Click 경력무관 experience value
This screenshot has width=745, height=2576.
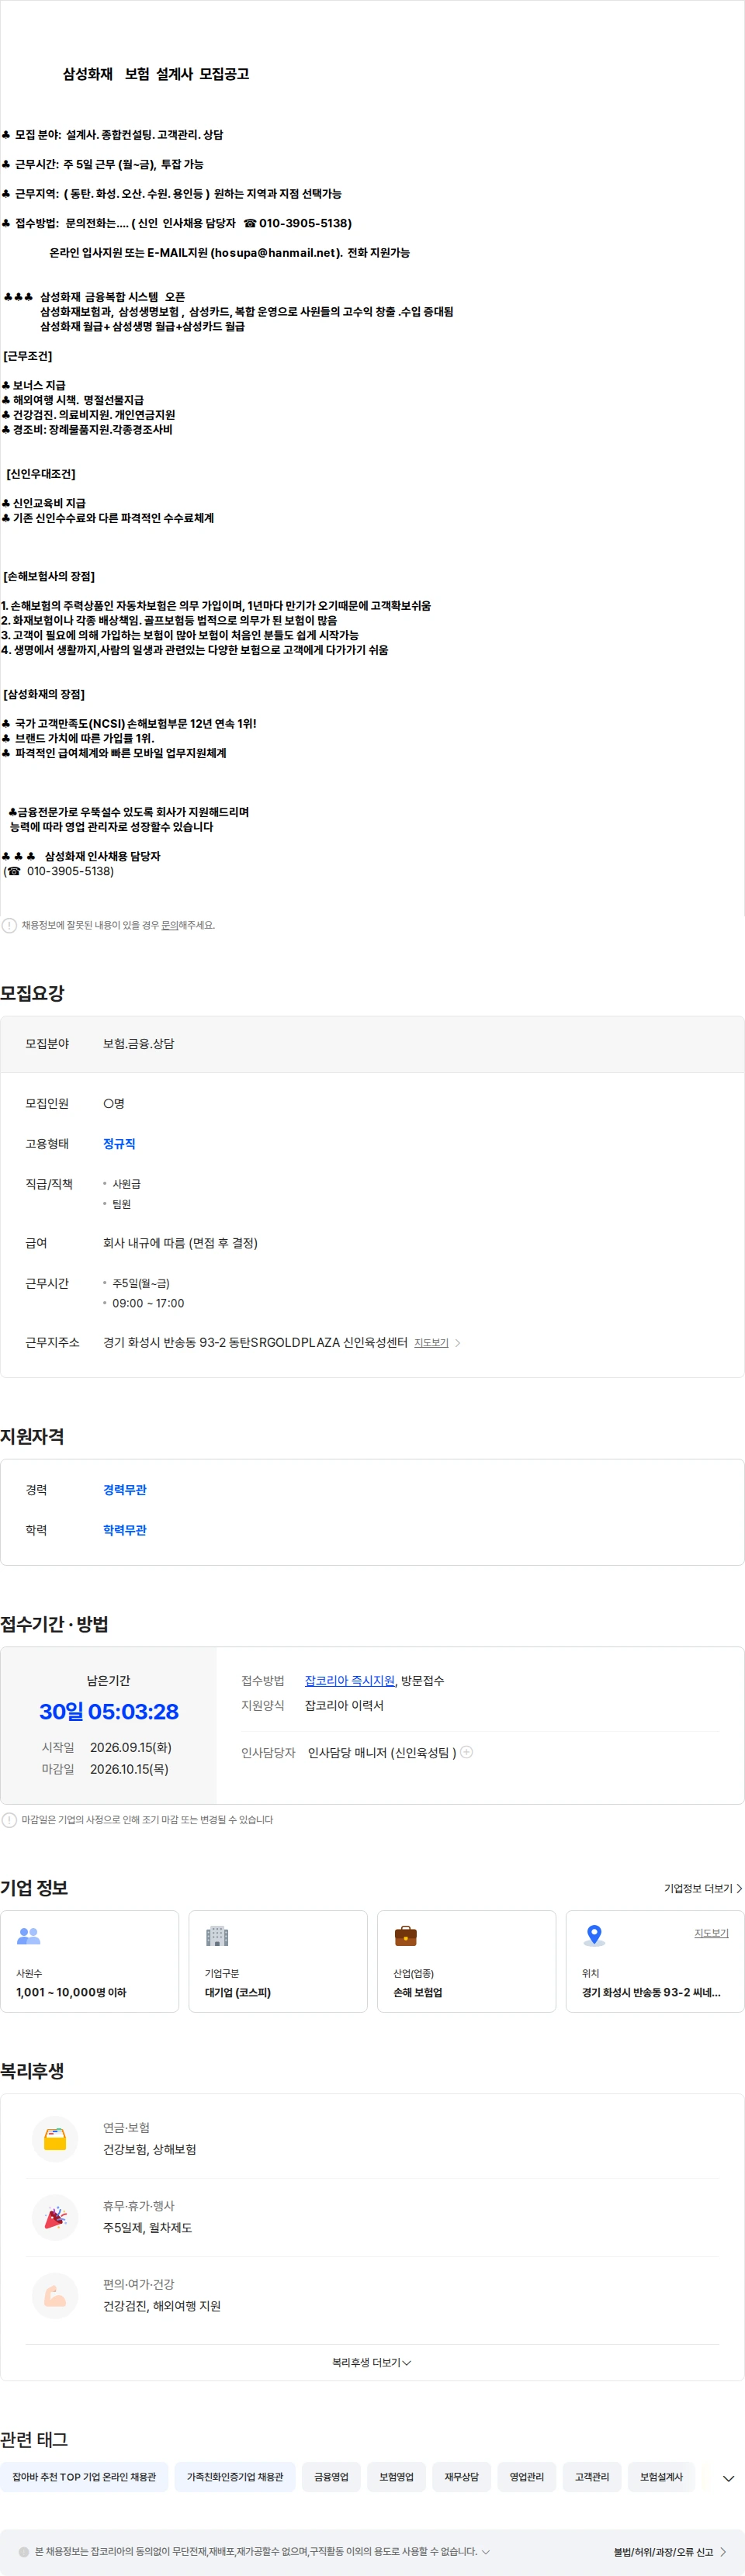[125, 1490]
